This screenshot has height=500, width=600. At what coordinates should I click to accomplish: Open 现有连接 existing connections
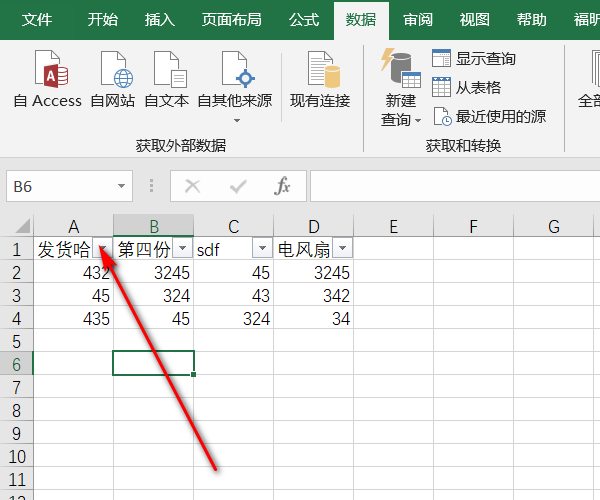click(320, 79)
